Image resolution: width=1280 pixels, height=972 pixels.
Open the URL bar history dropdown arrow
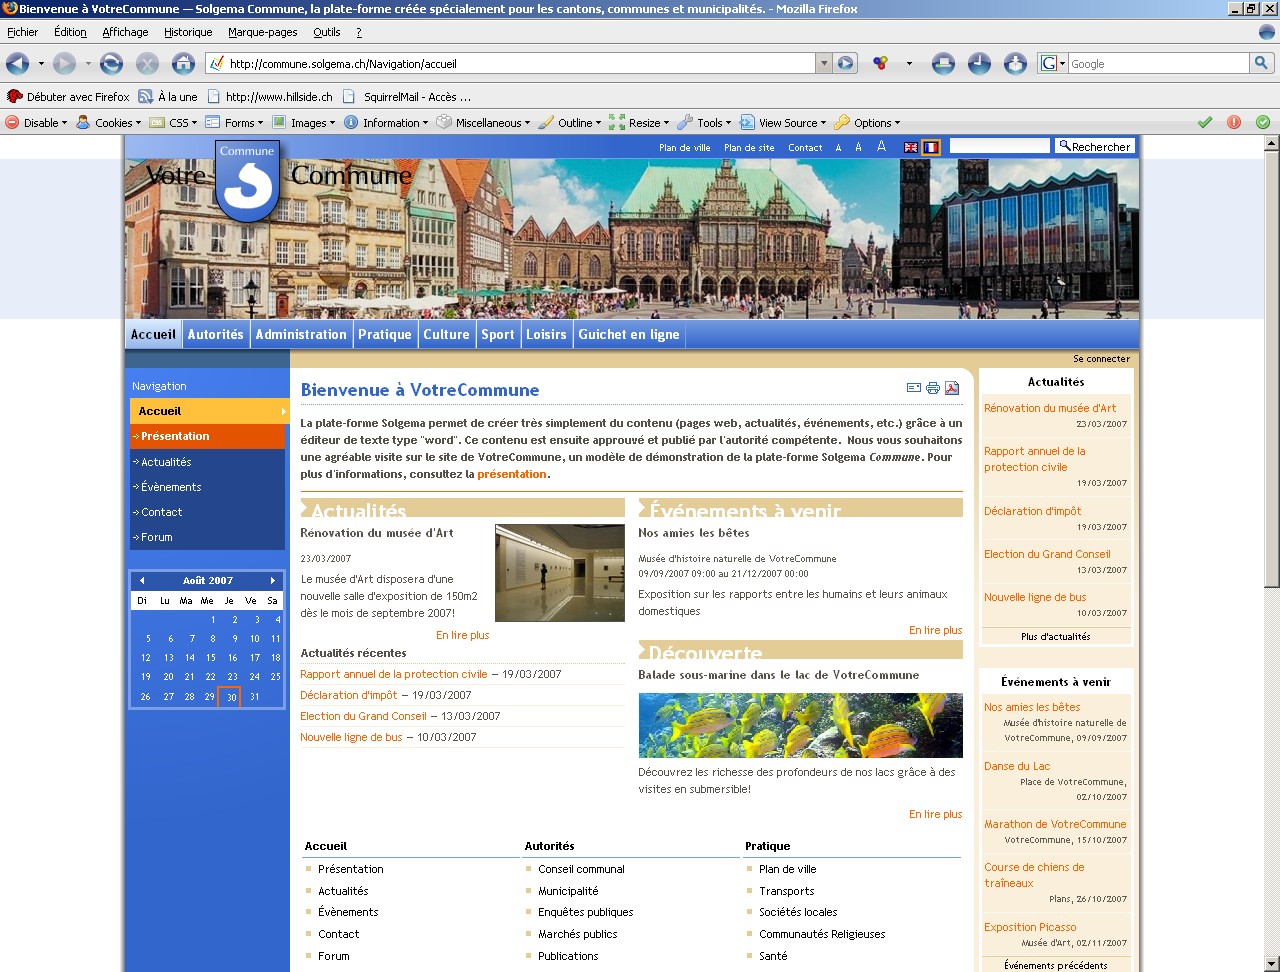[824, 64]
